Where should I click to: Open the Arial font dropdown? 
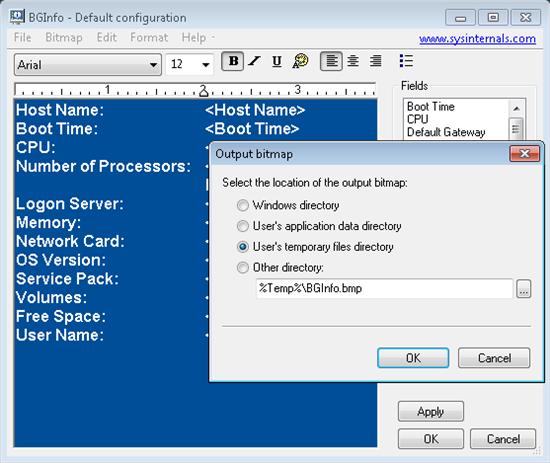point(88,65)
